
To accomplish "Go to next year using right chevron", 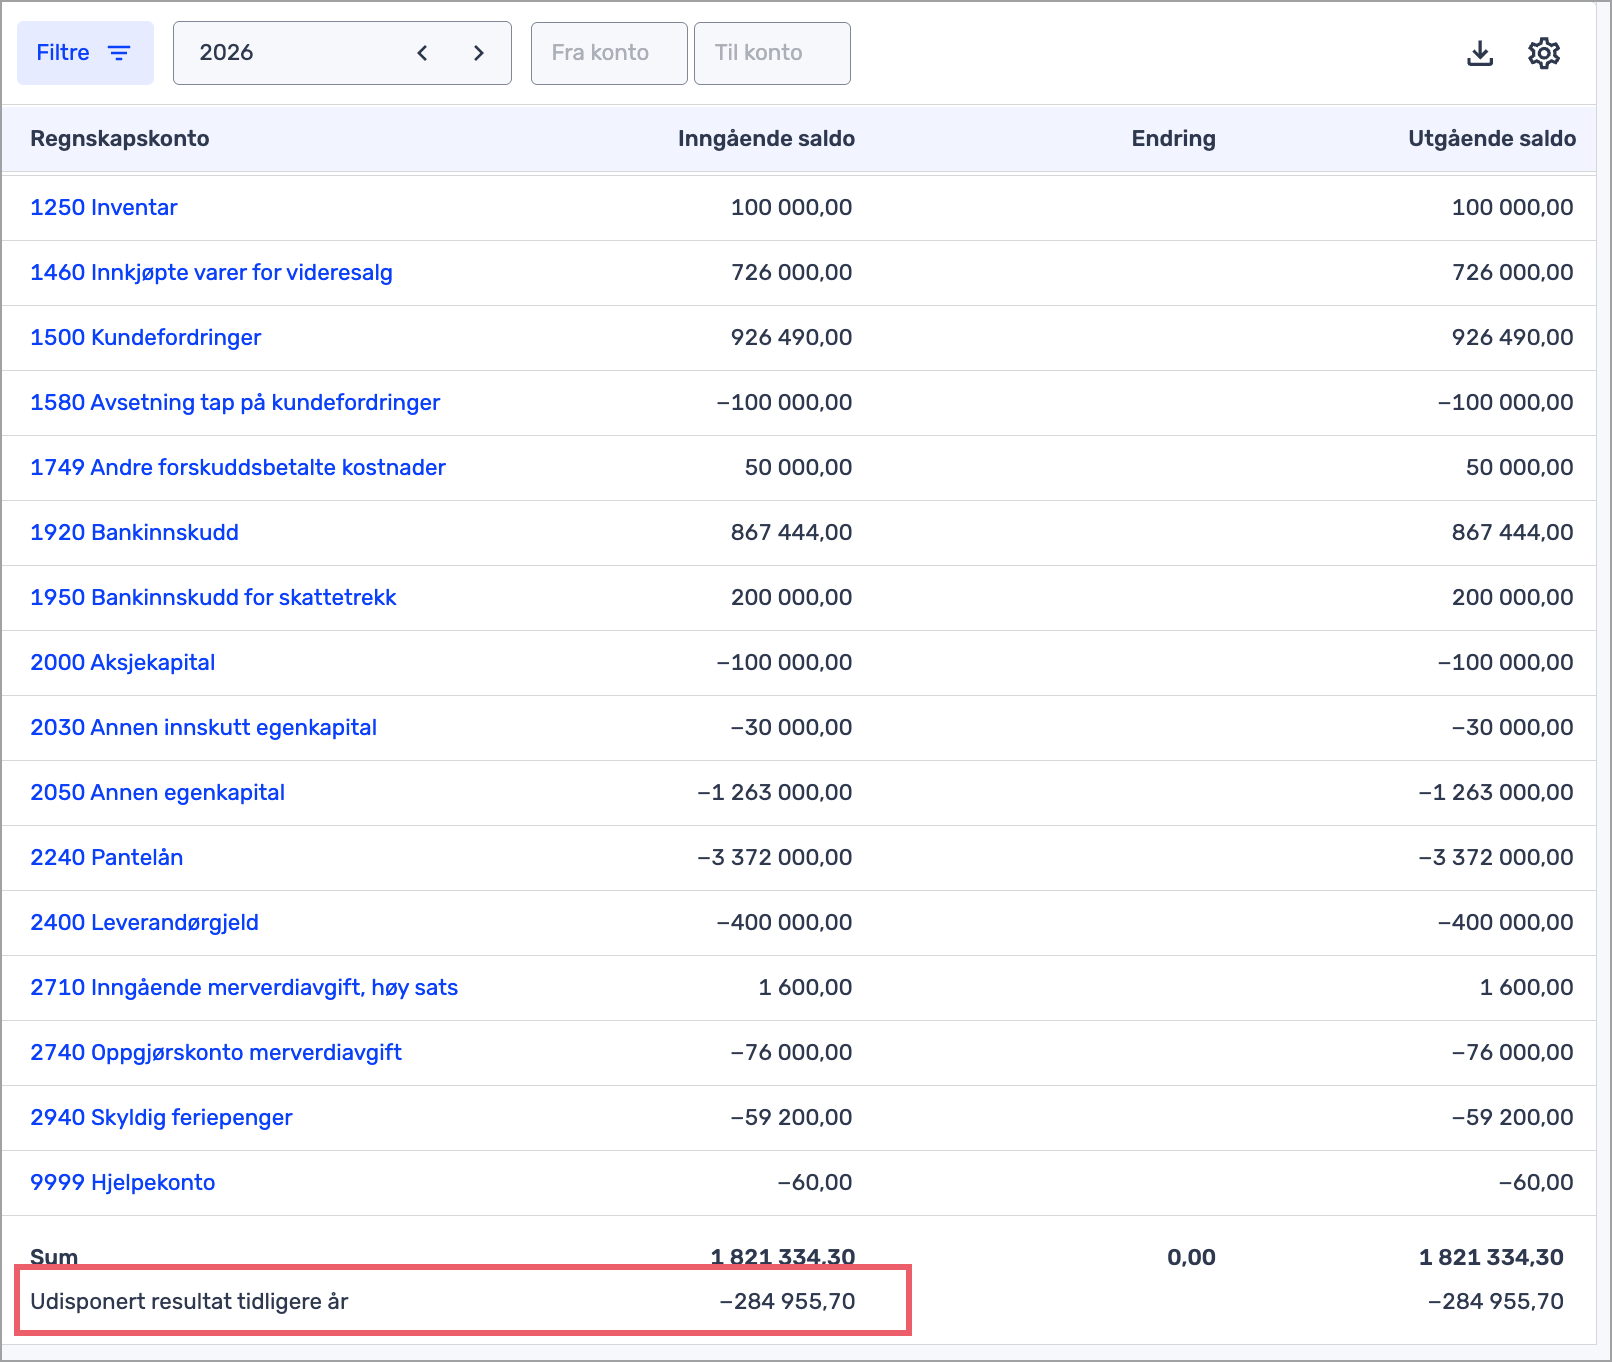I will [479, 53].
